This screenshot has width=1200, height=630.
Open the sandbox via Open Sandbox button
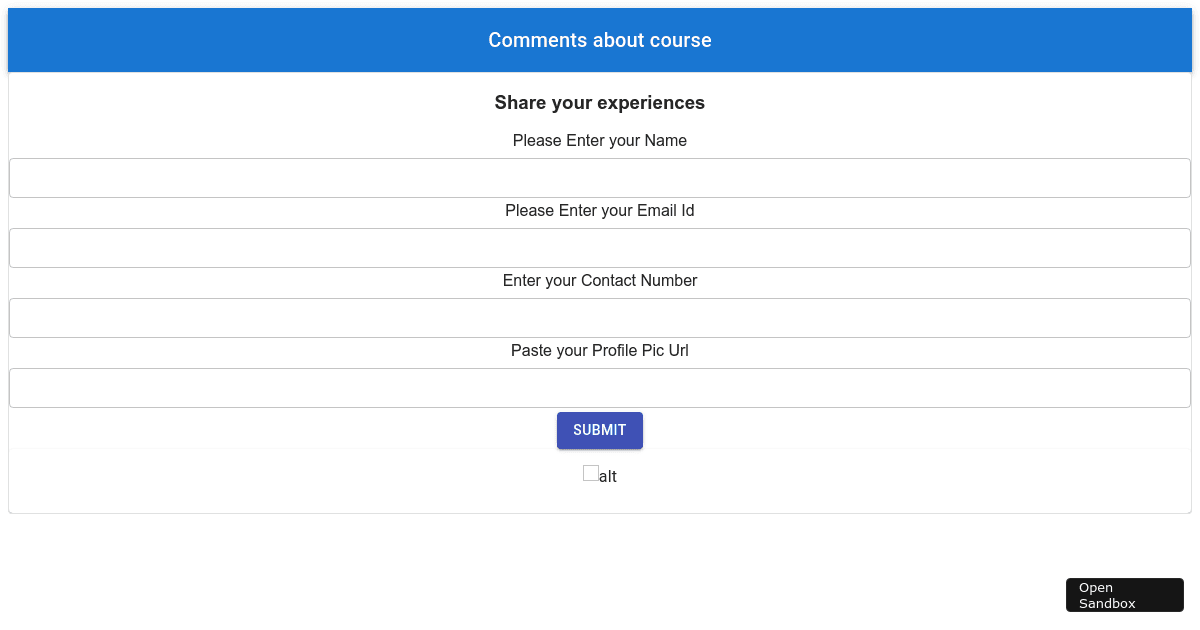1125,595
